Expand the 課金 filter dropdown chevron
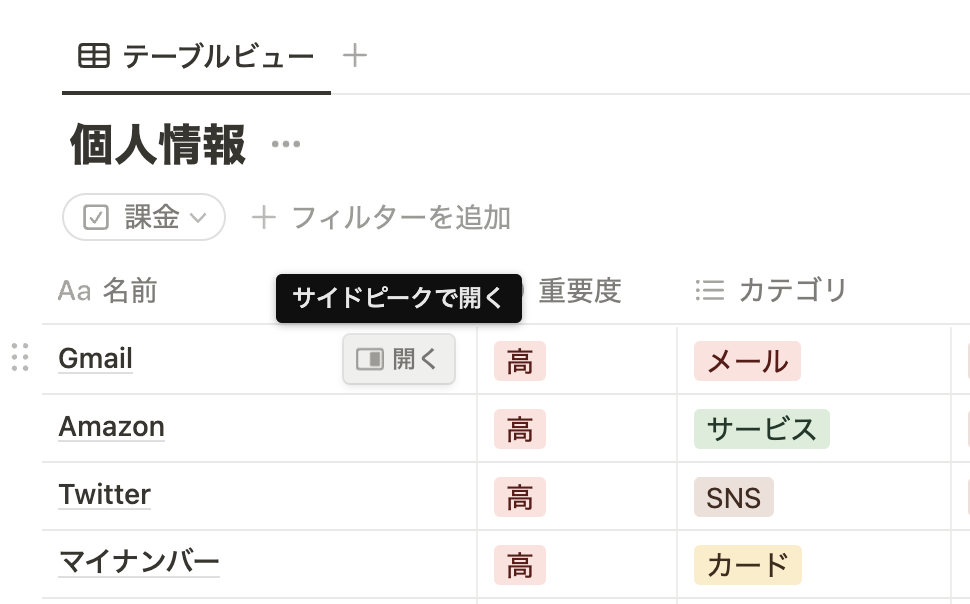 pos(198,218)
